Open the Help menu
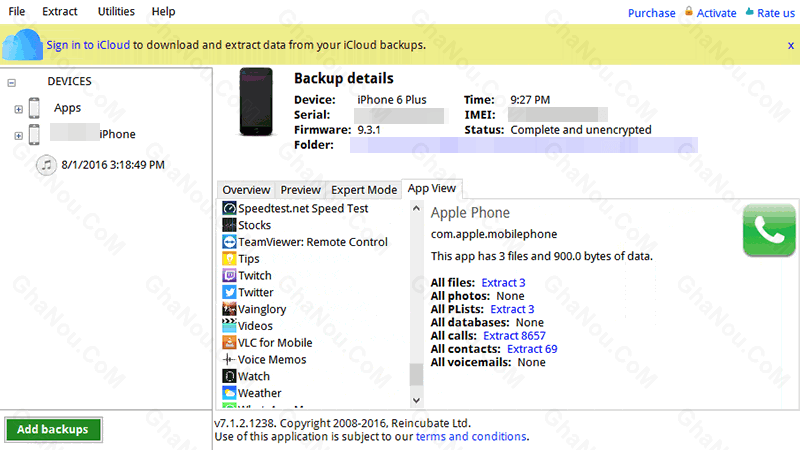 click(163, 11)
